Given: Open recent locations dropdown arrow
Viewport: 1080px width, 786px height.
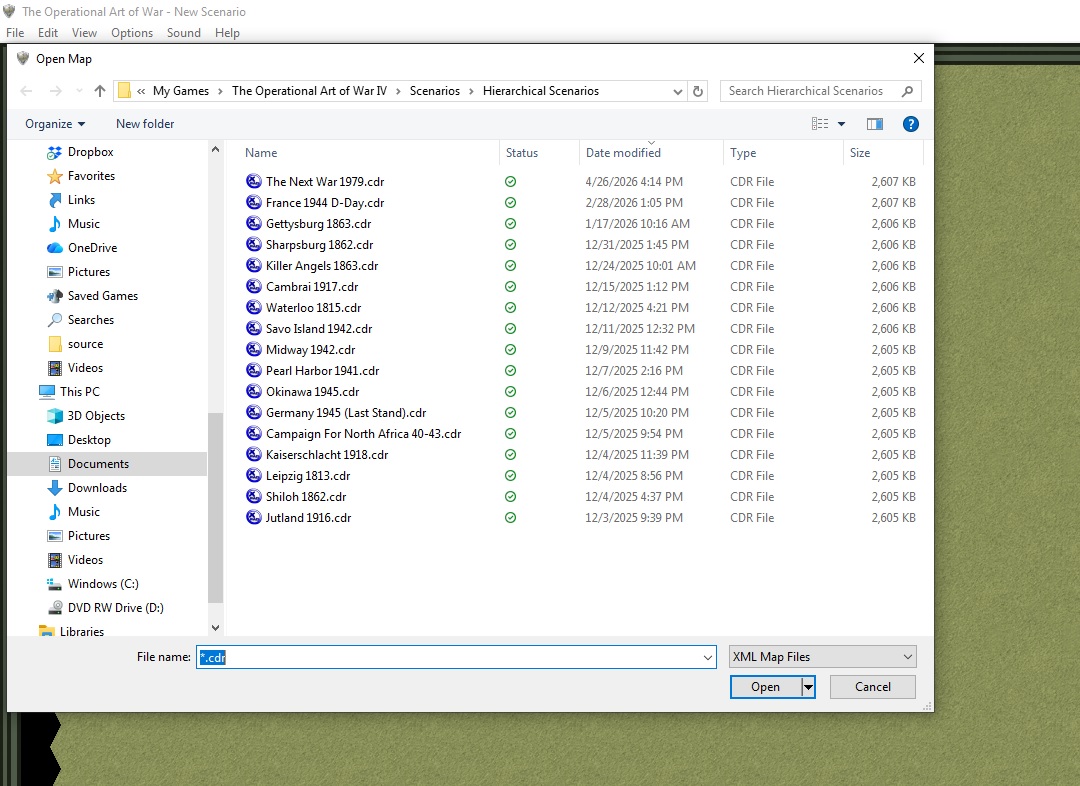Looking at the screenshot, I should tap(79, 91).
